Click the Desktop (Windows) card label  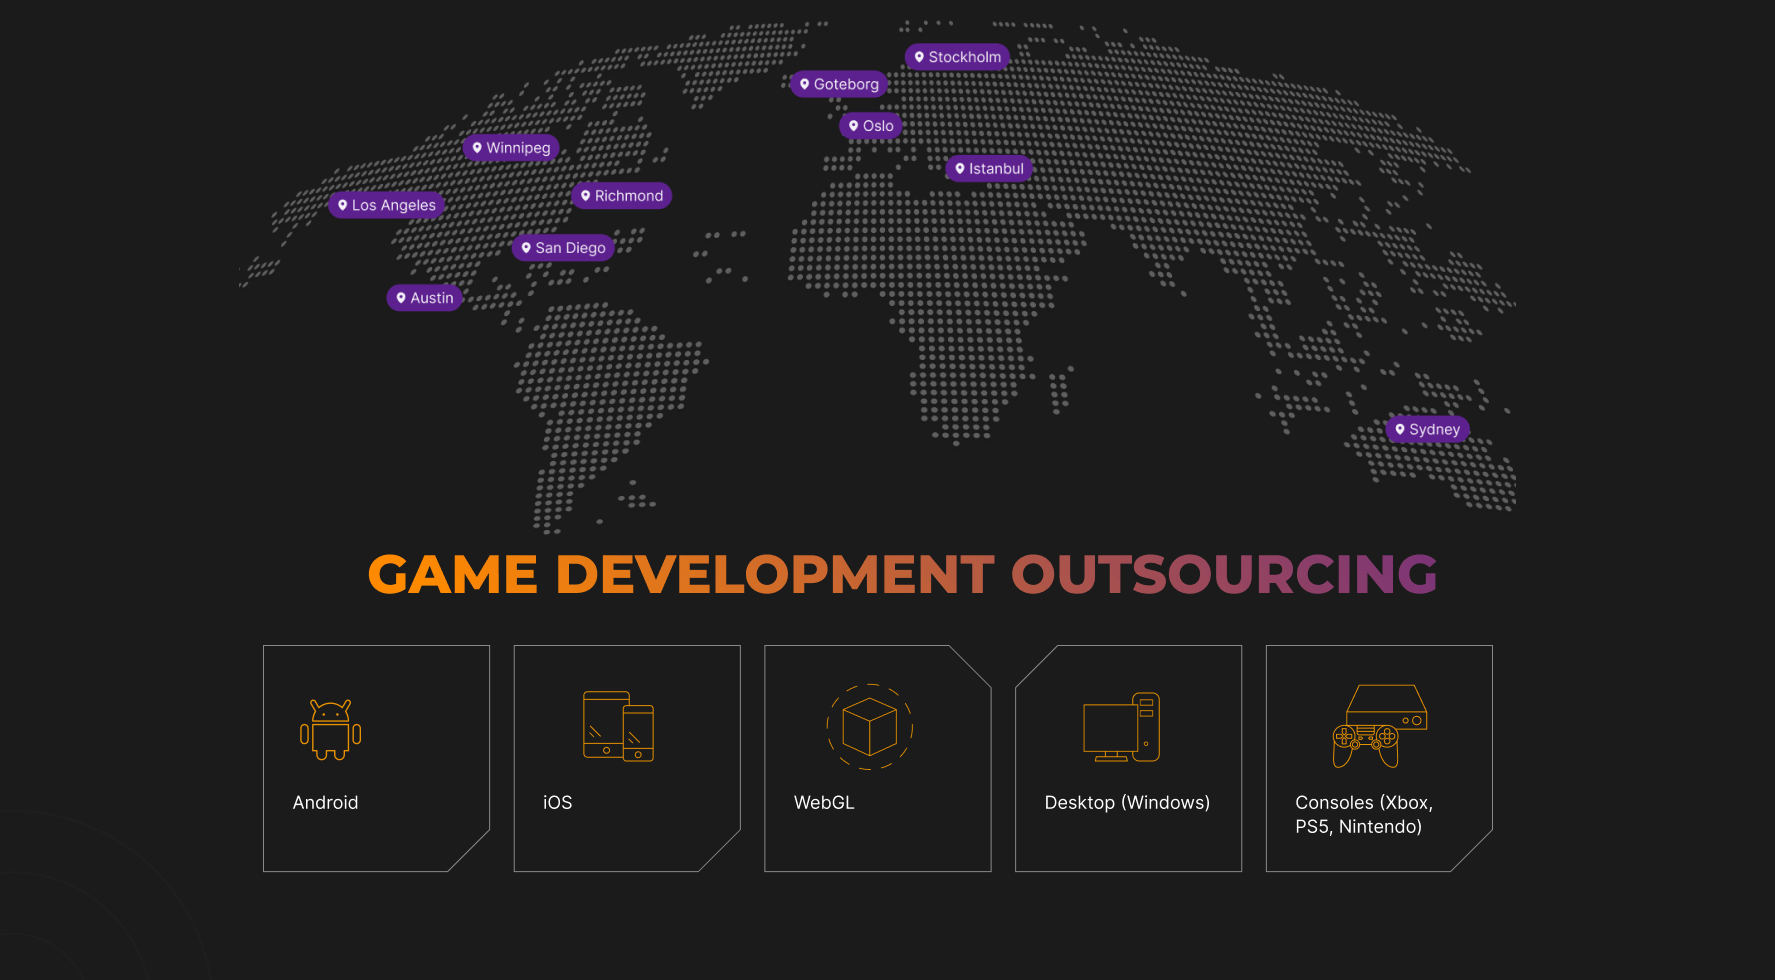(1127, 803)
